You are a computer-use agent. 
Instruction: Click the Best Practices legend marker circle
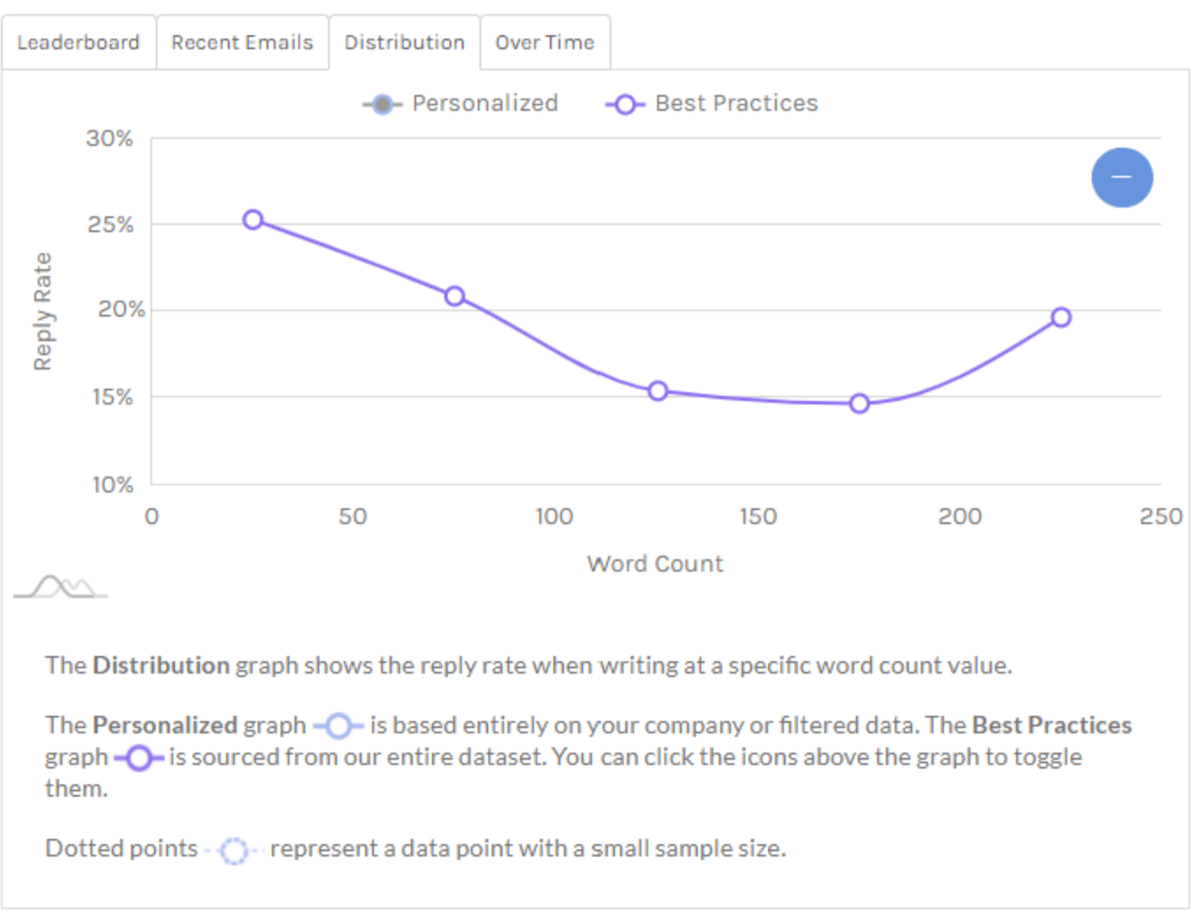(625, 104)
